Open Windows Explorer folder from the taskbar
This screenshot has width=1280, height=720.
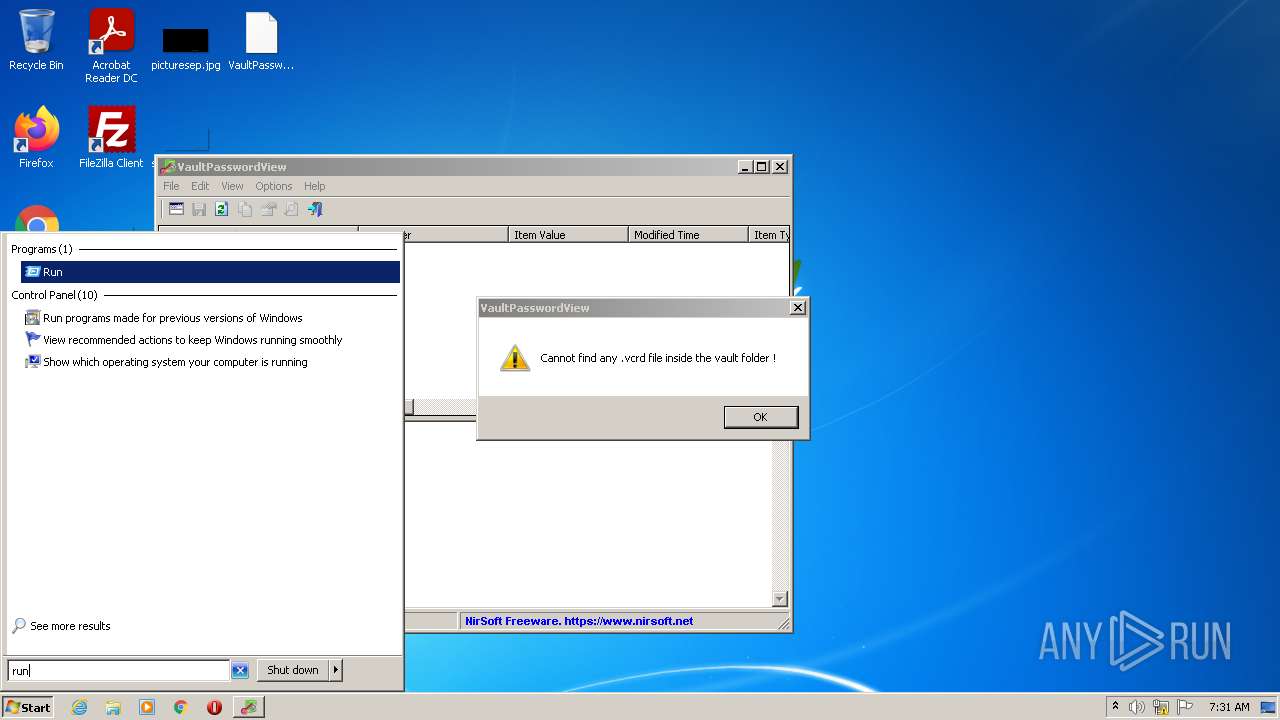pyautogui.click(x=113, y=707)
